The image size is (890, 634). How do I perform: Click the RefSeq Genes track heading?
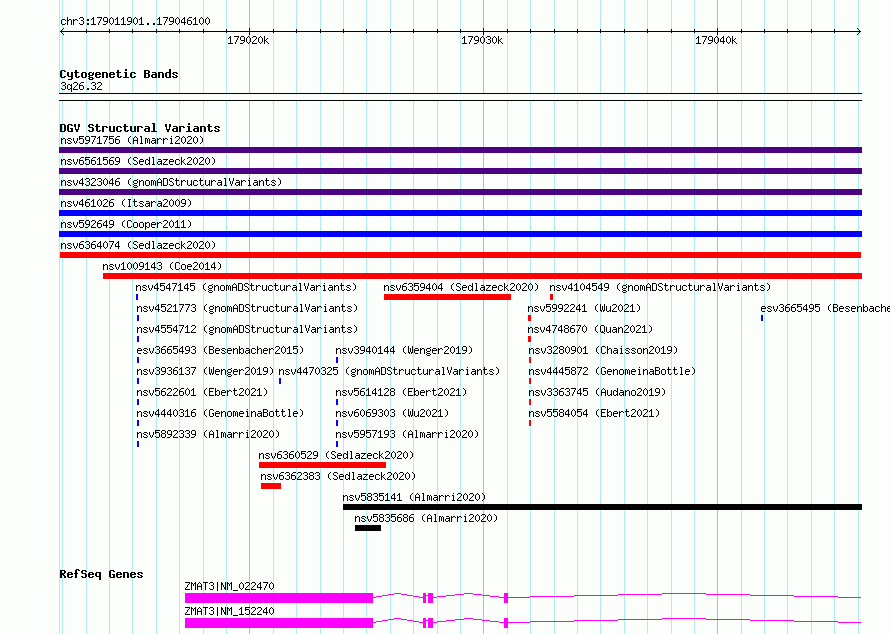tap(101, 574)
